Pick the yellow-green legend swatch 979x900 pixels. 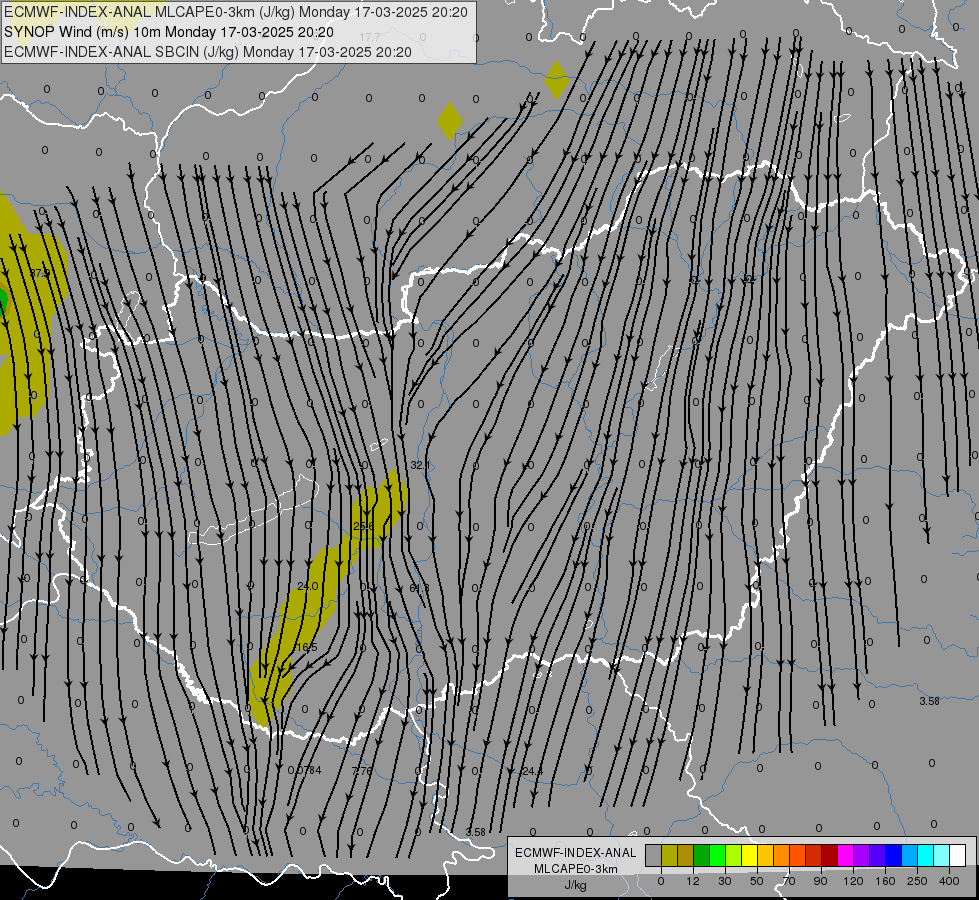(734, 855)
